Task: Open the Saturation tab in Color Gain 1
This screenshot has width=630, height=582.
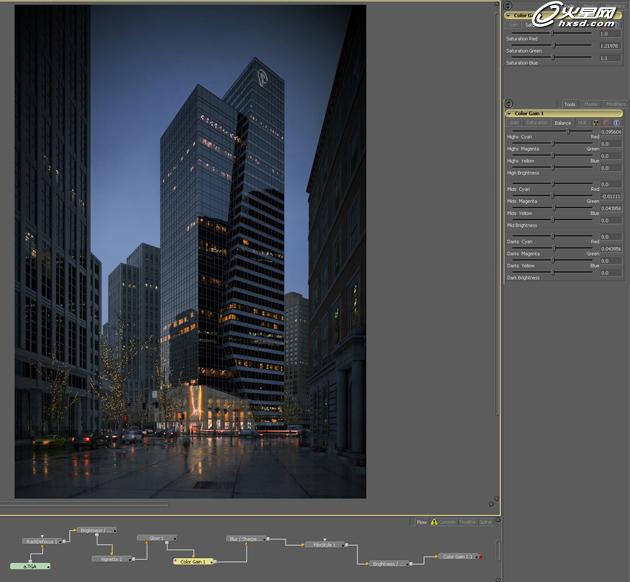Action: tap(537, 123)
